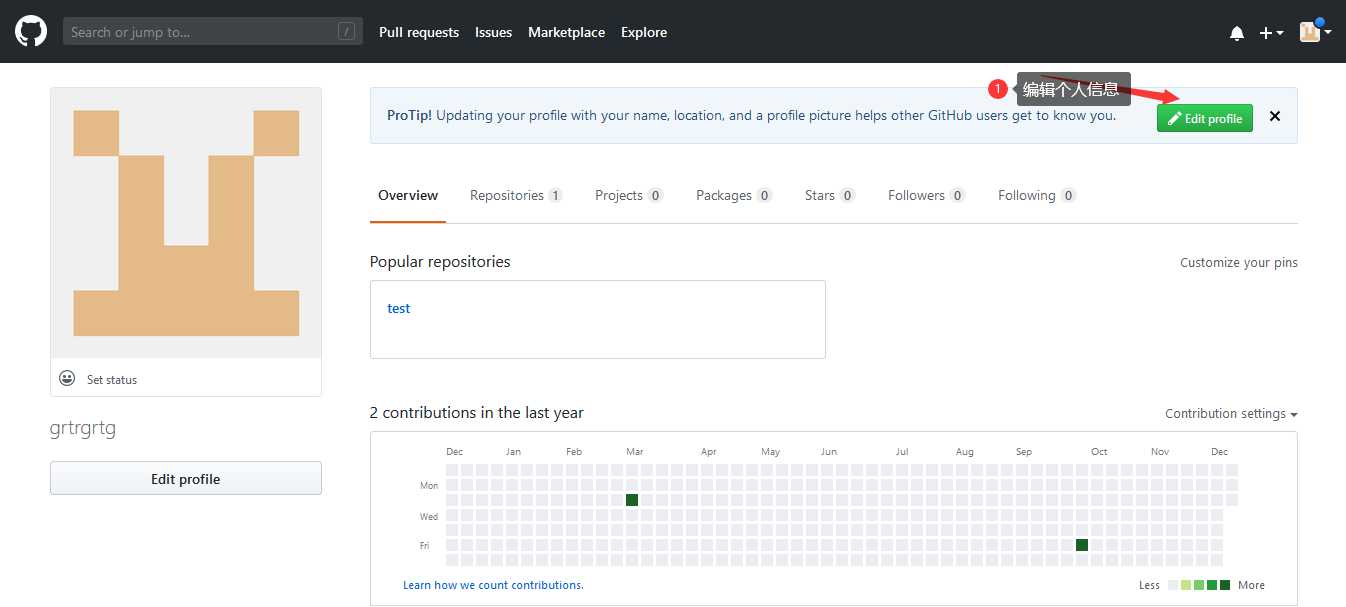Click the 2 contributions in the last year heading
The width and height of the screenshot is (1346, 607).
(x=477, y=412)
